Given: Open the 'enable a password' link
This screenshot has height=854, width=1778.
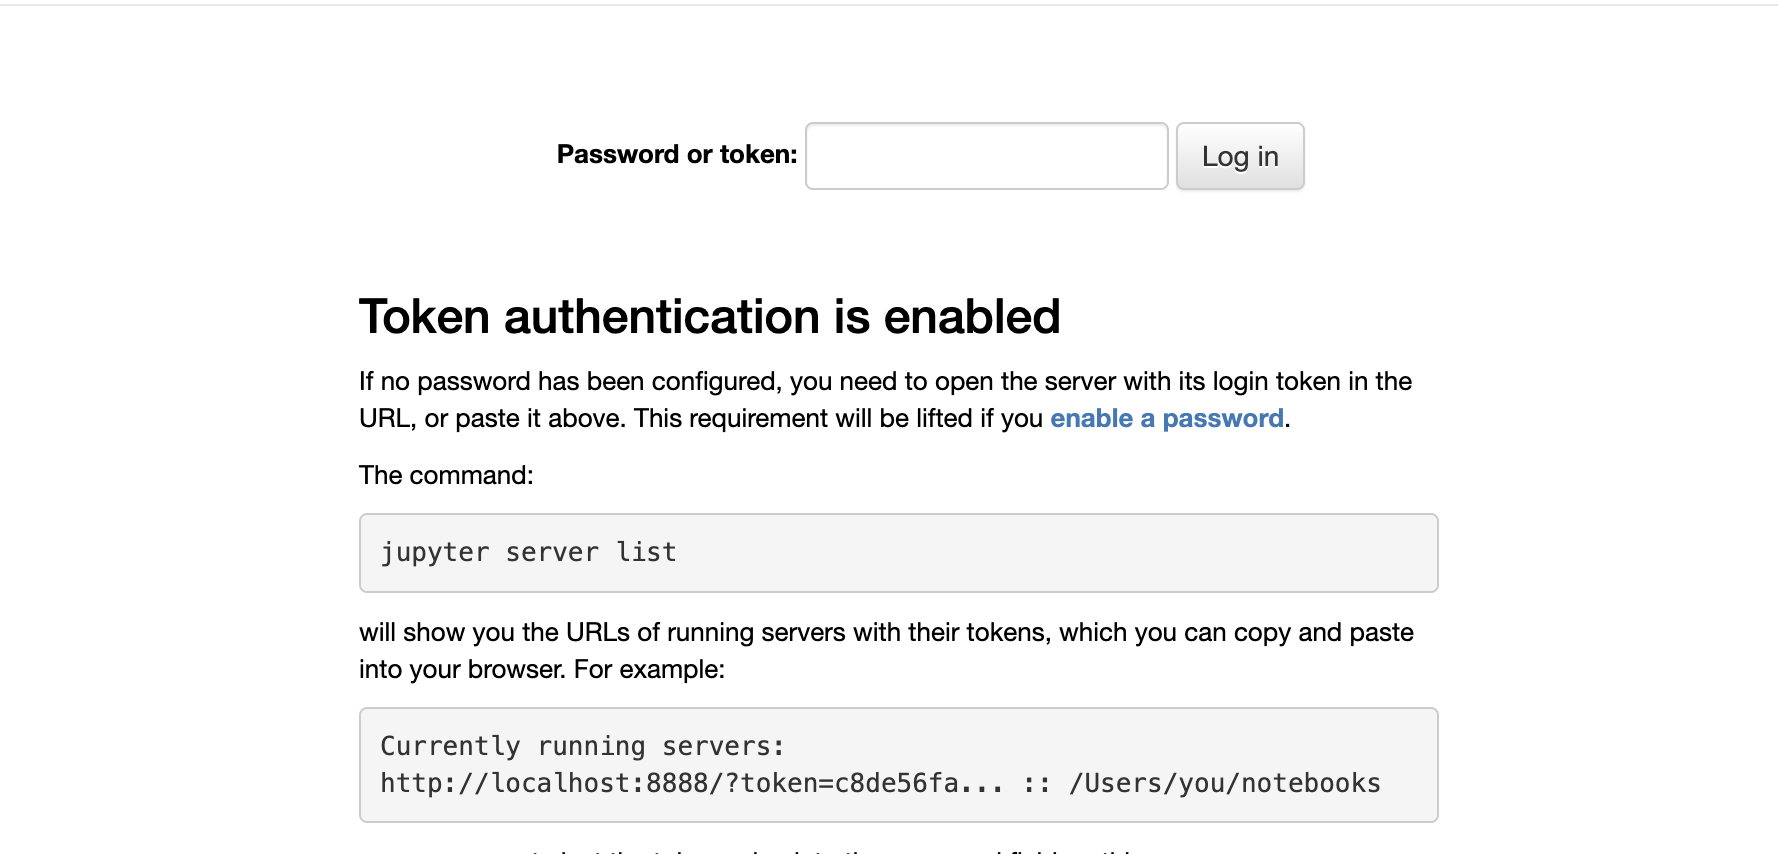Looking at the screenshot, I should 1167,418.
